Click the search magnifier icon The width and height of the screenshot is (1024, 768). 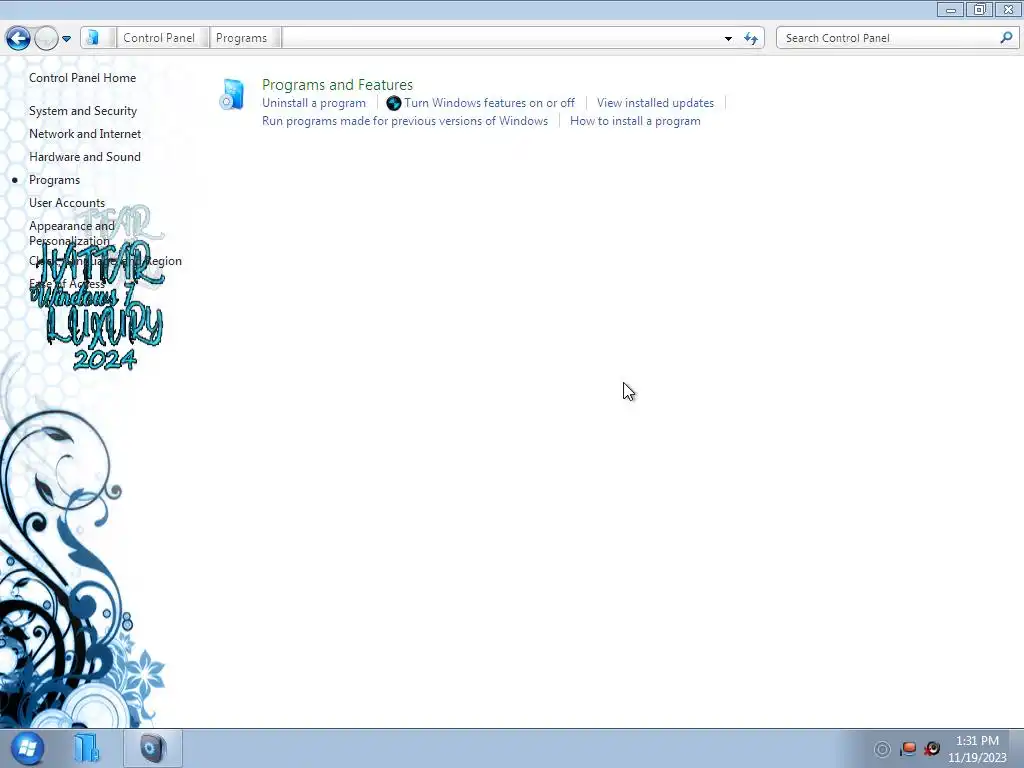(x=1006, y=38)
